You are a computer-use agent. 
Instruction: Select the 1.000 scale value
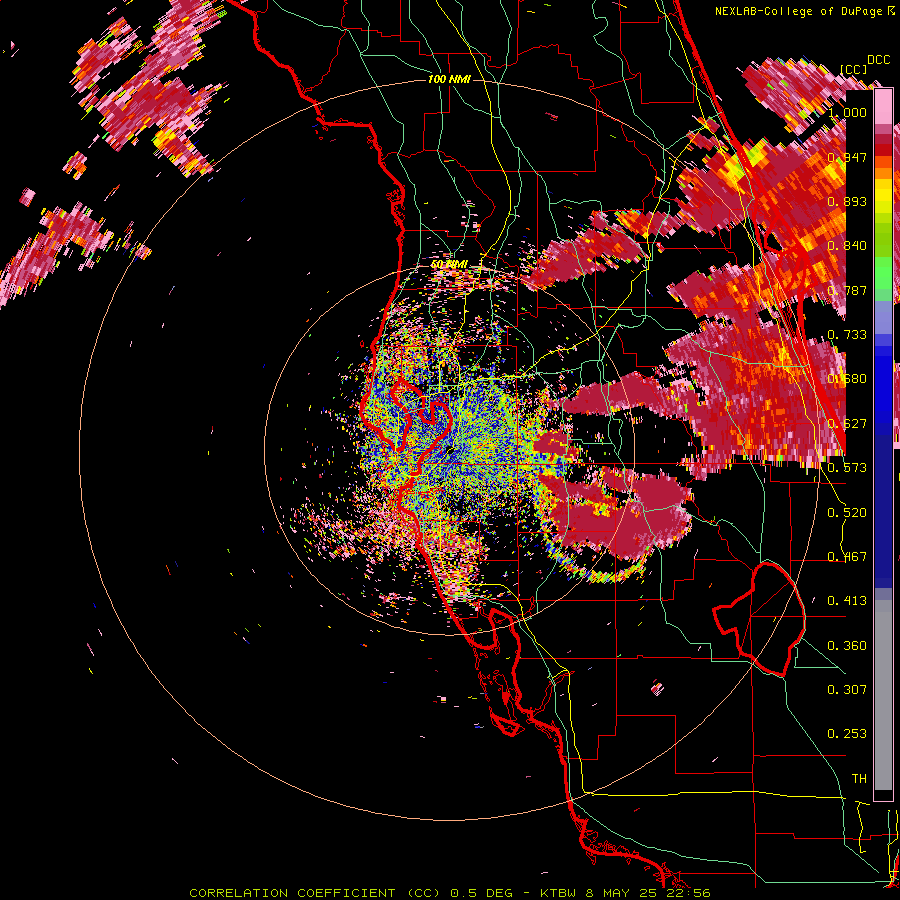pos(847,112)
